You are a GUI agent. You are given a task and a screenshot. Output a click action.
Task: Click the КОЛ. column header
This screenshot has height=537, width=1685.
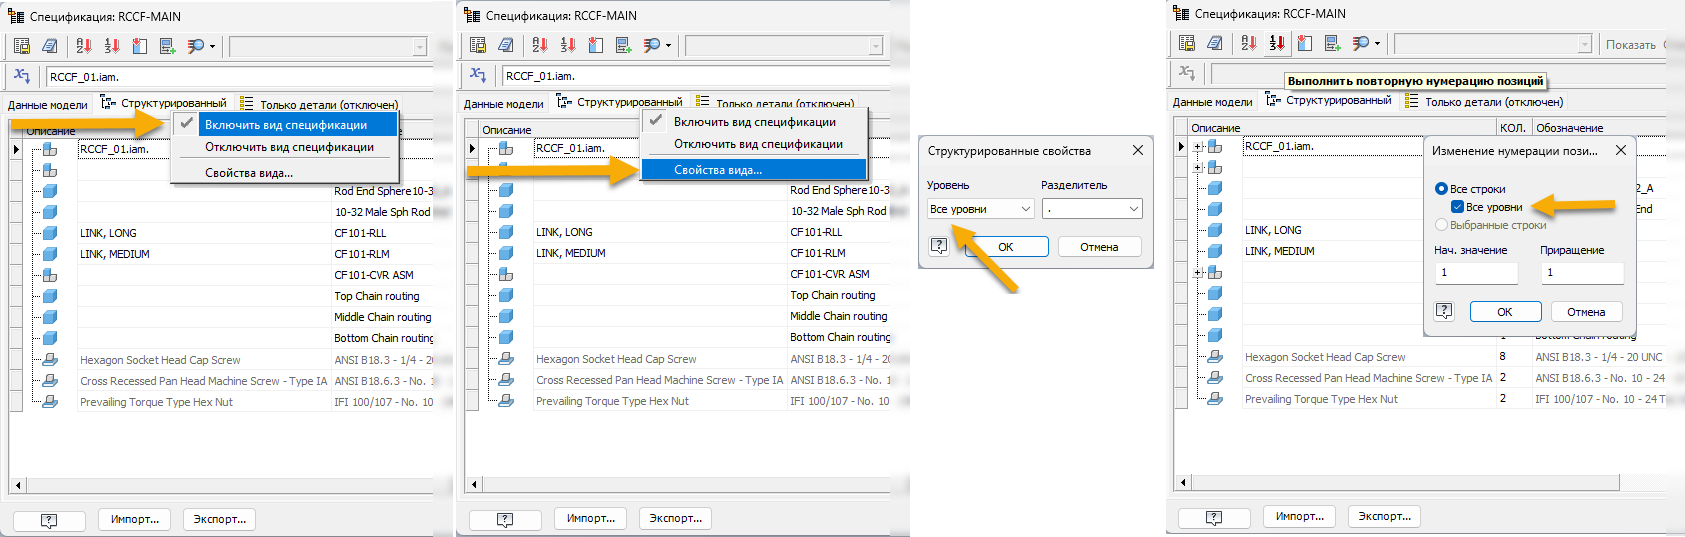[1512, 128]
